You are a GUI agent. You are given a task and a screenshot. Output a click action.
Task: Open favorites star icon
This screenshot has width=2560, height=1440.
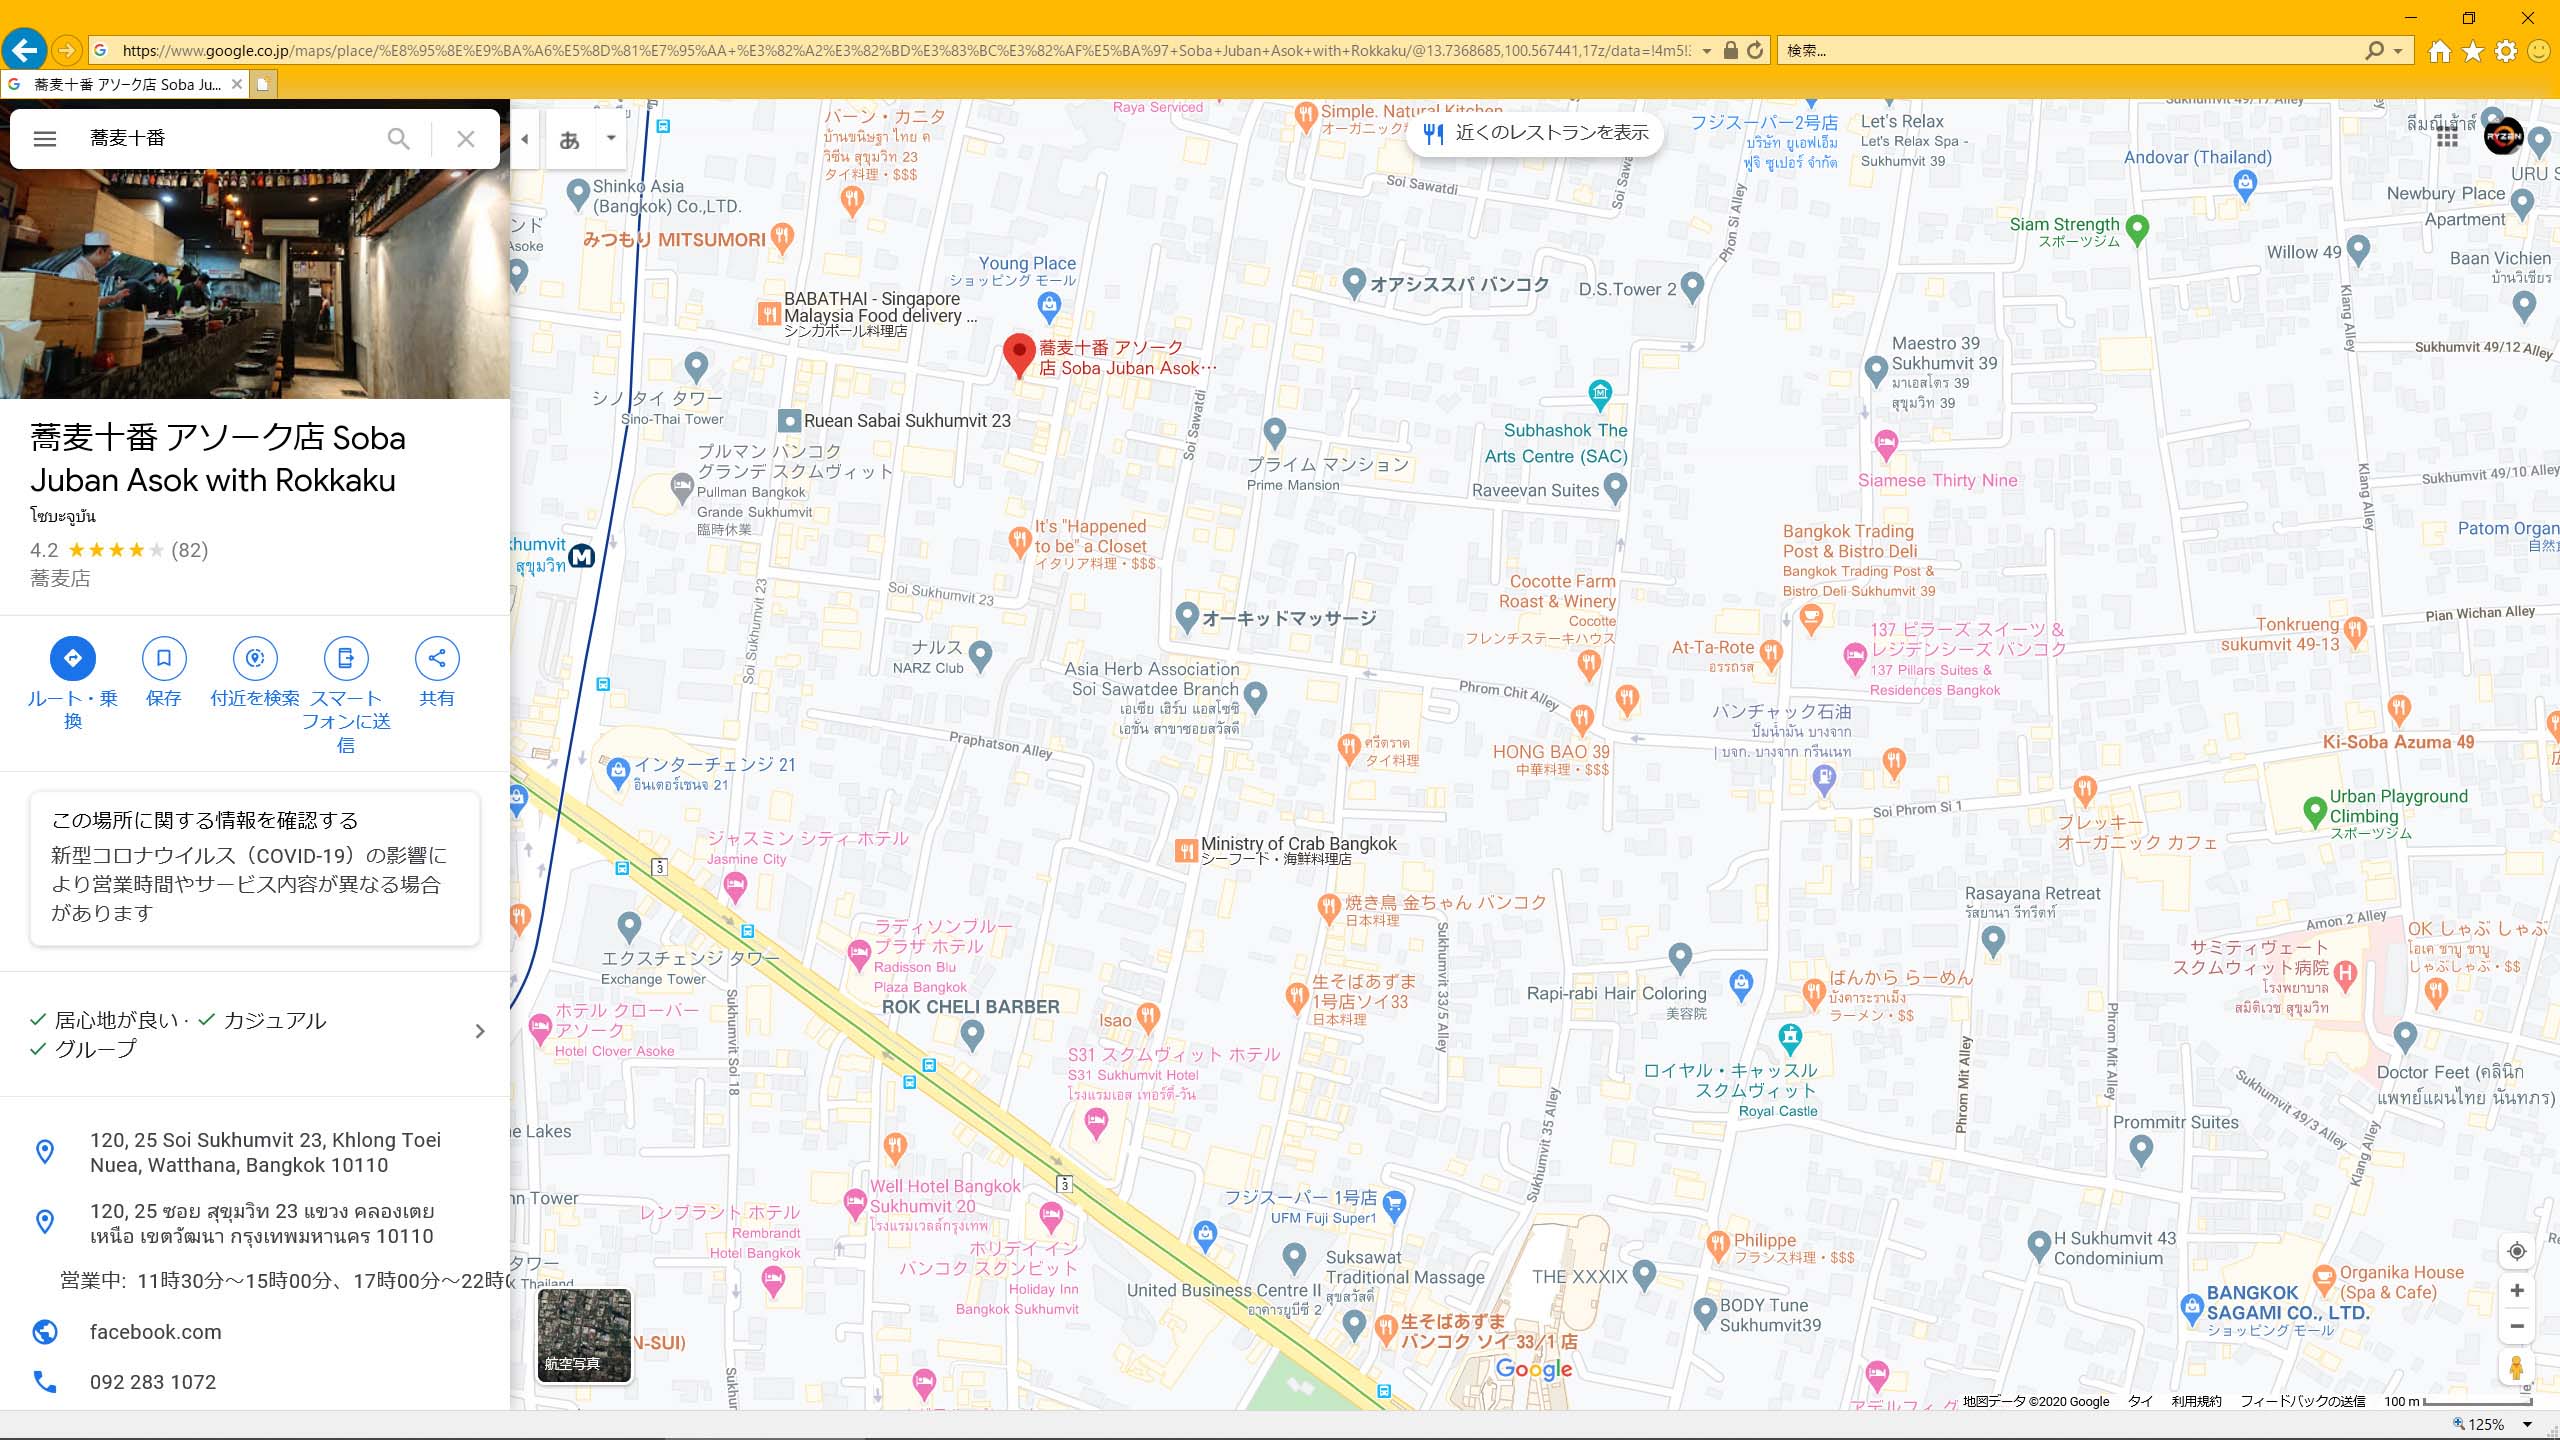point(2473,51)
